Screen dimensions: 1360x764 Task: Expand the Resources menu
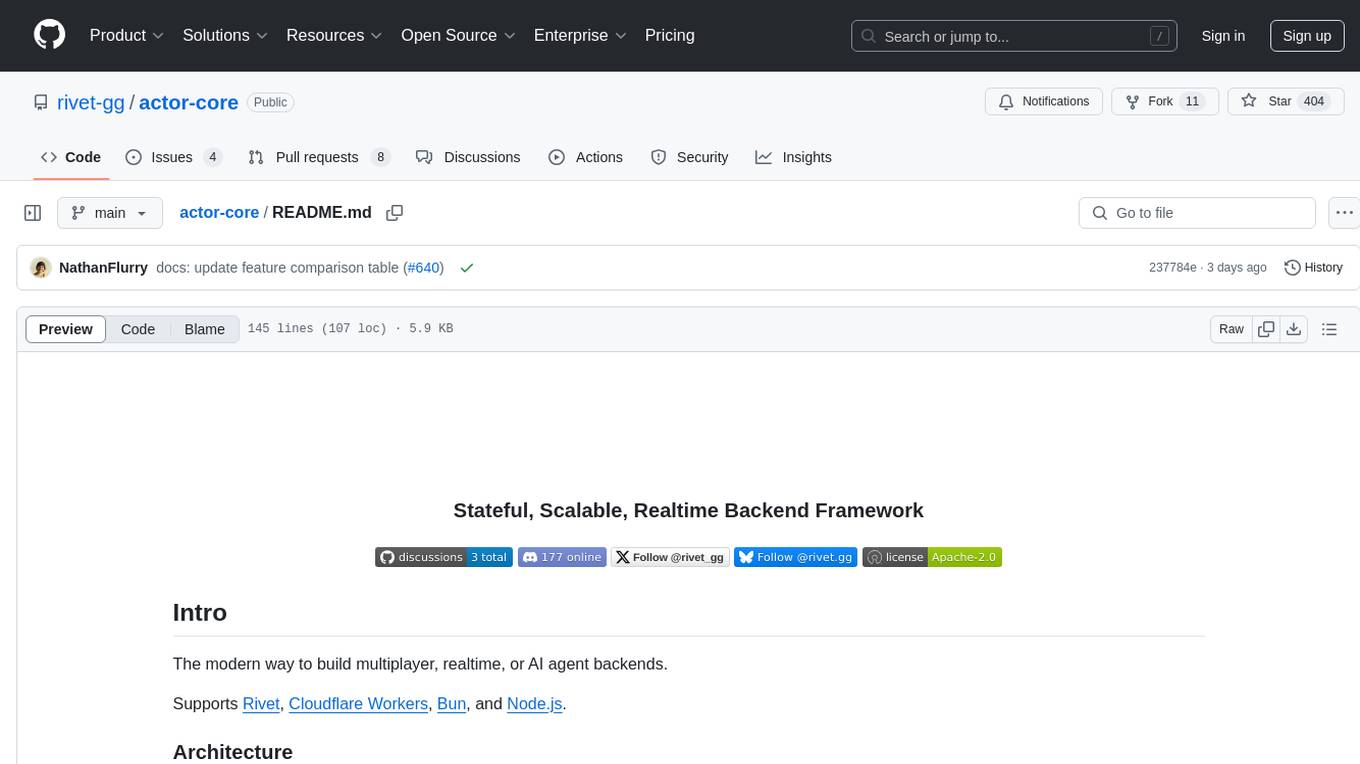click(x=334, y=35)
